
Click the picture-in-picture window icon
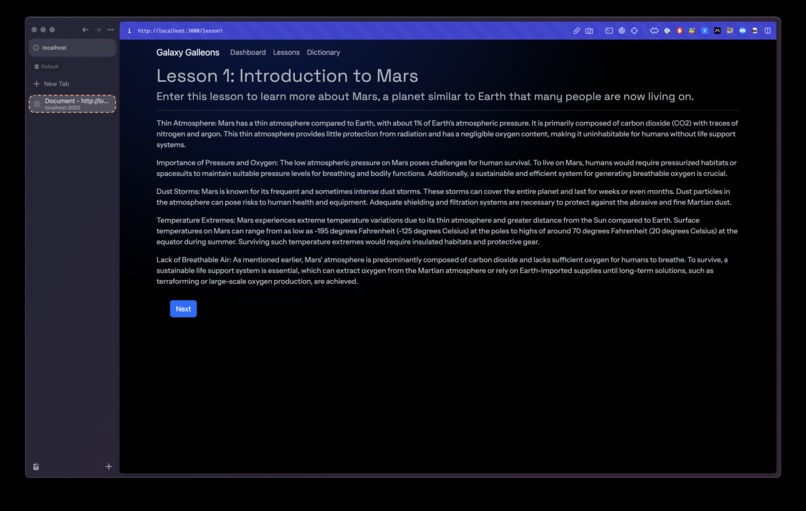pos(609,31)
